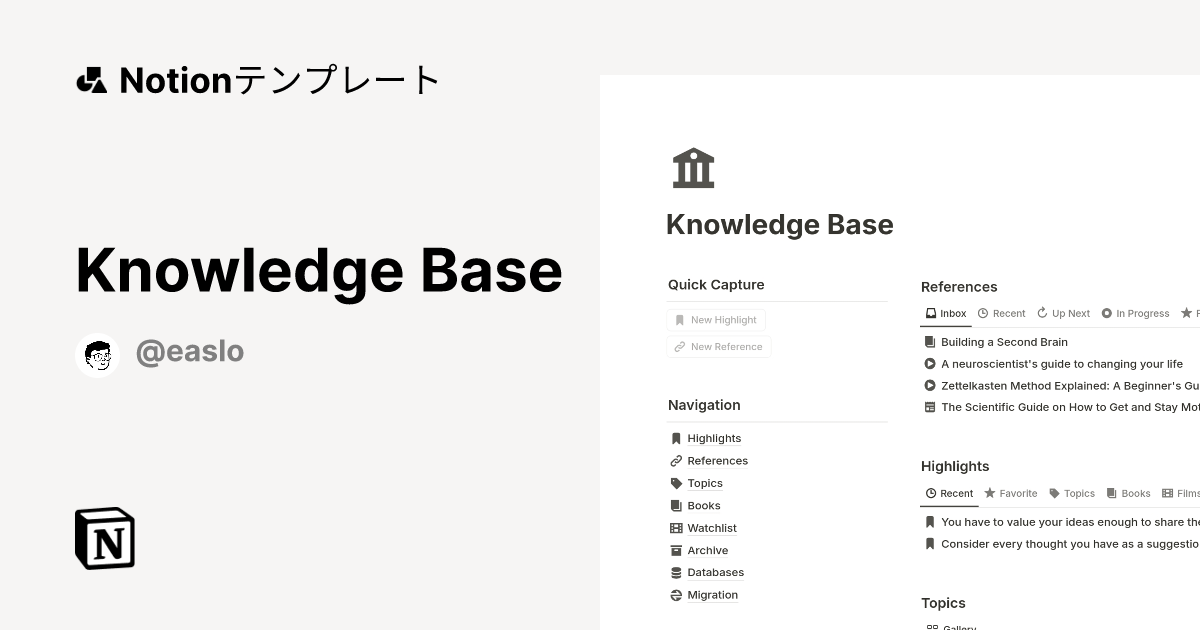1200x630 pixels.
Task: Click the bookmark icon before 'Consider every thought' highlight
Action: [x=929, y=543]
